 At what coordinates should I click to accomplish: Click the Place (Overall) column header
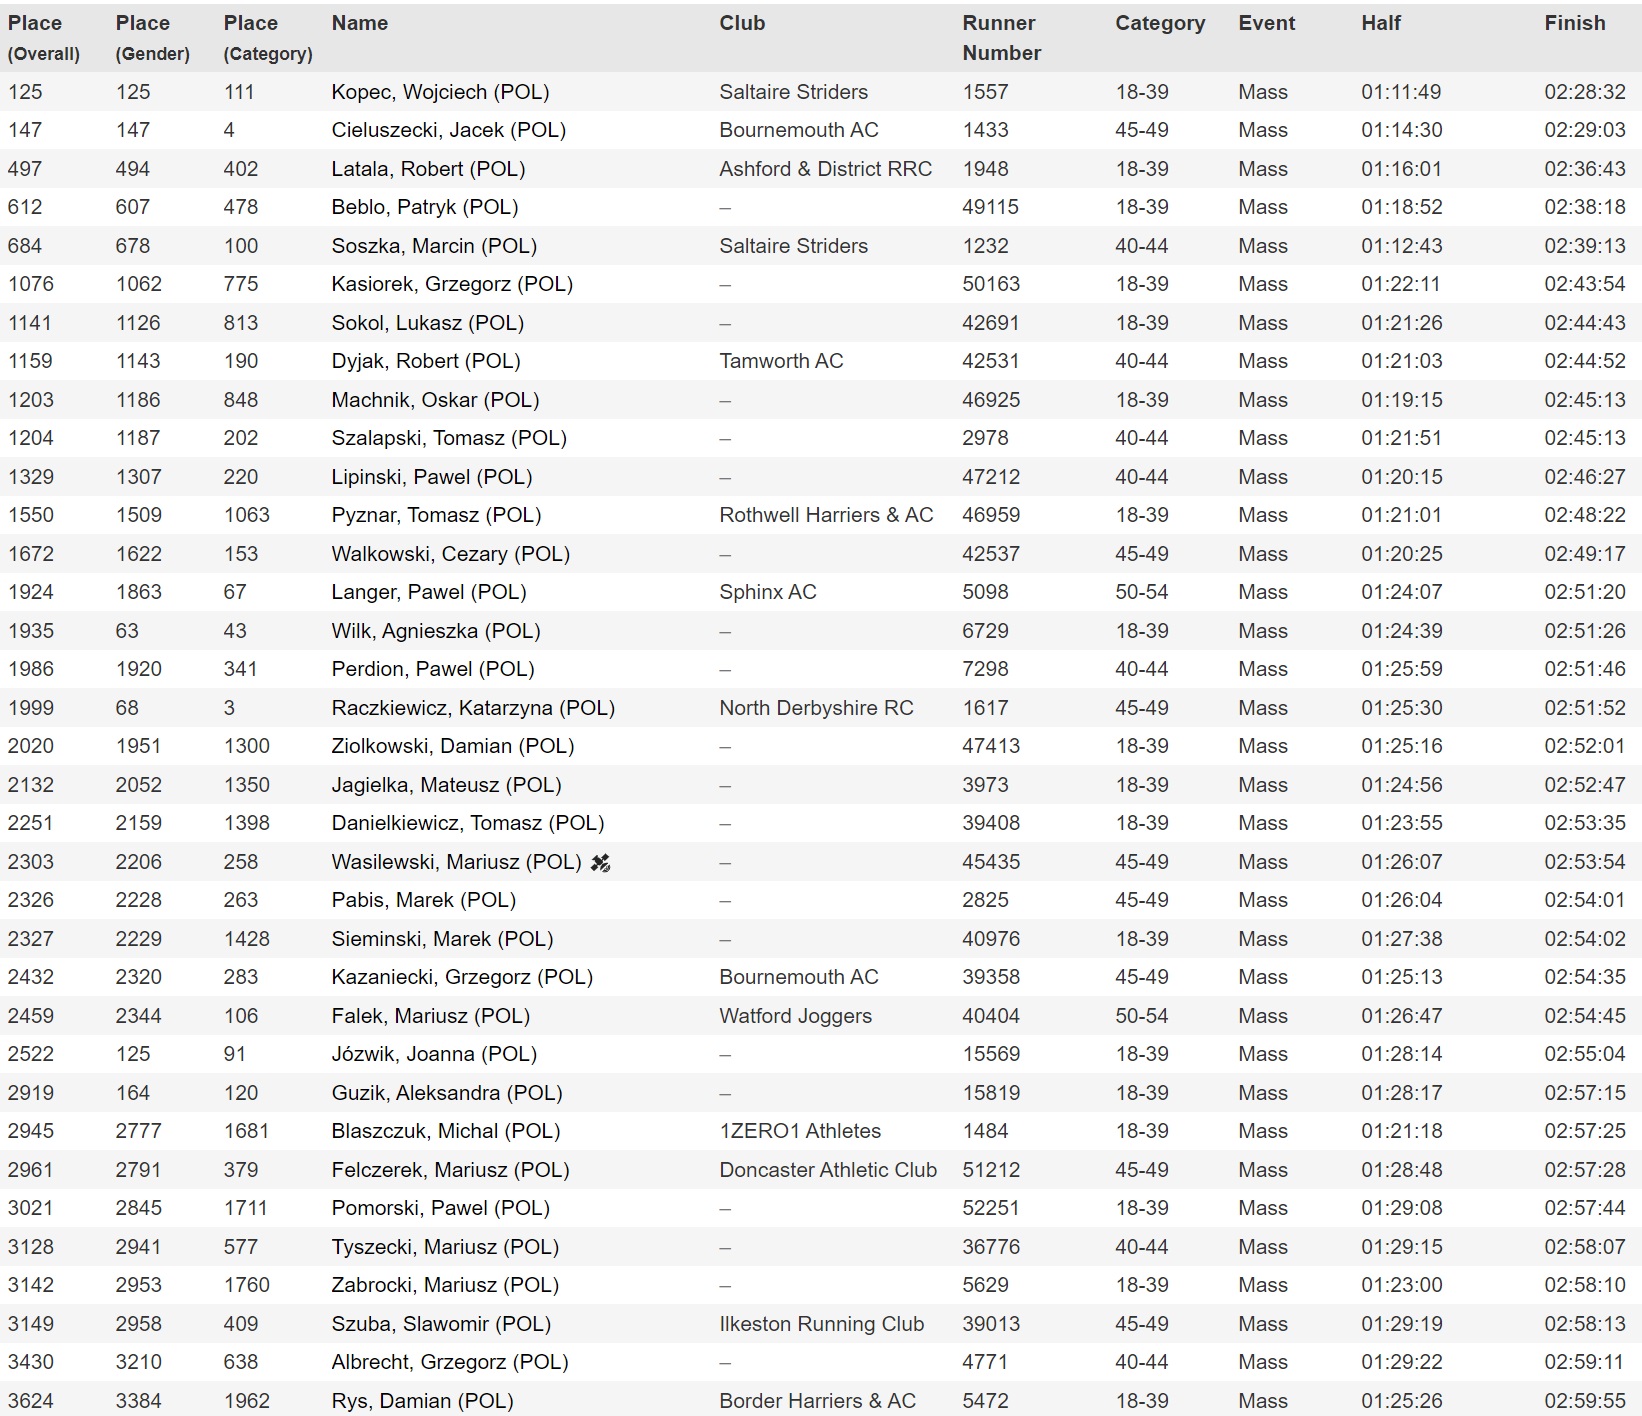[x=44, y=38]
